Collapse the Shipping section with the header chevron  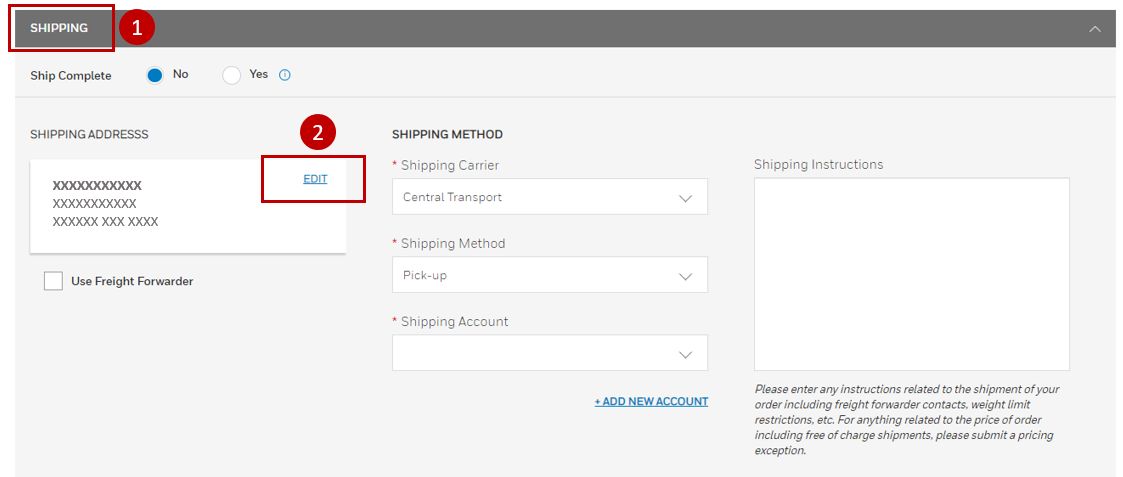click(x=1094, y=29)
